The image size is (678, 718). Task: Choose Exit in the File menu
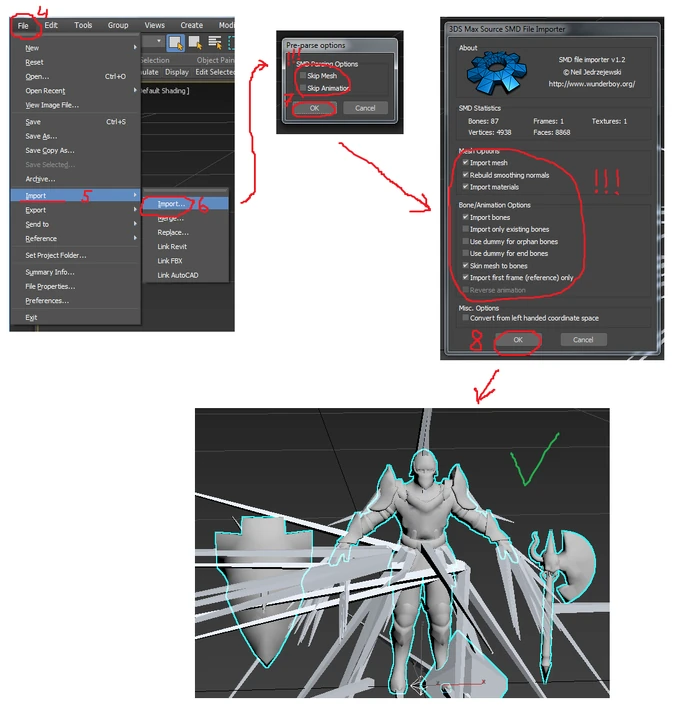click(31, 318)
